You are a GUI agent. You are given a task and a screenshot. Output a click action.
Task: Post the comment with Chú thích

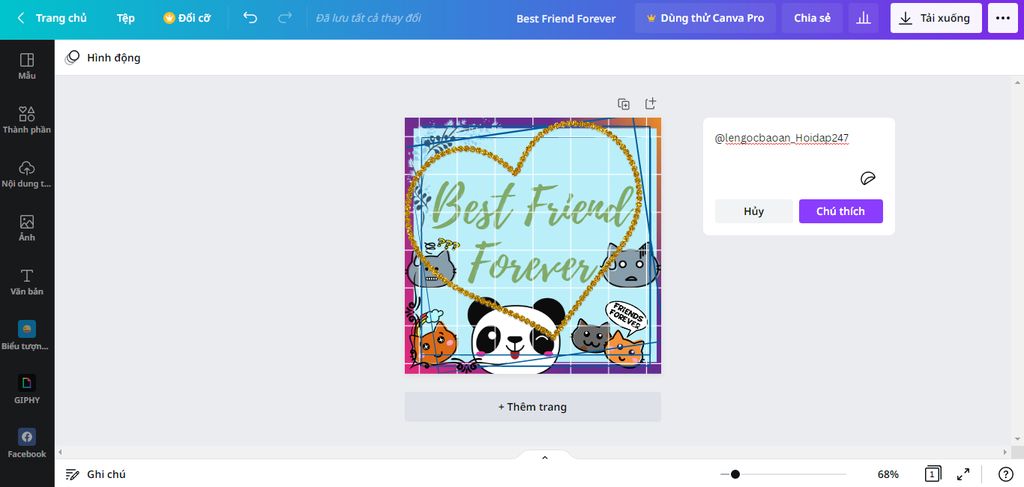840,212
